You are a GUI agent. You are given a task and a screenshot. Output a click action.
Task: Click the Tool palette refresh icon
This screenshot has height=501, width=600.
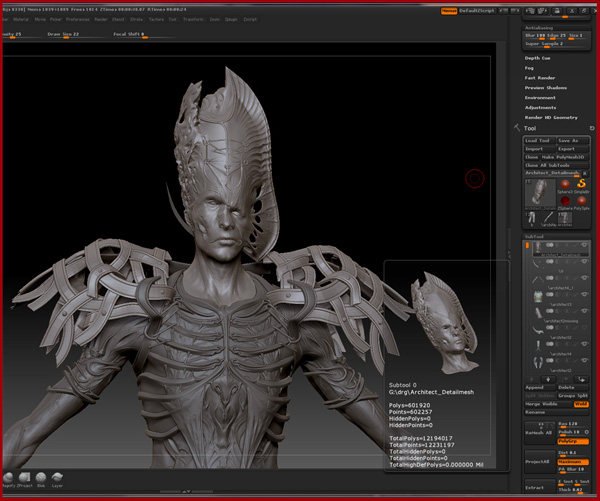point(592,128)
